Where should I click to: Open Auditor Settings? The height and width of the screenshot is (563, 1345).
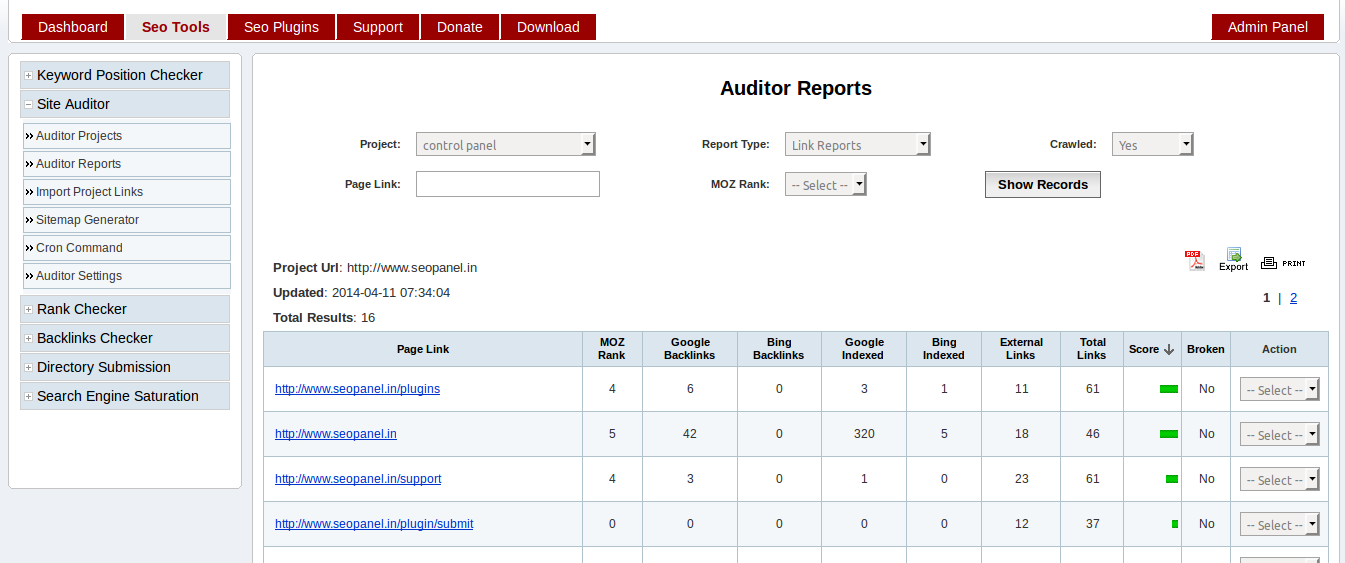pyautogui.click(x=127, y=276)
